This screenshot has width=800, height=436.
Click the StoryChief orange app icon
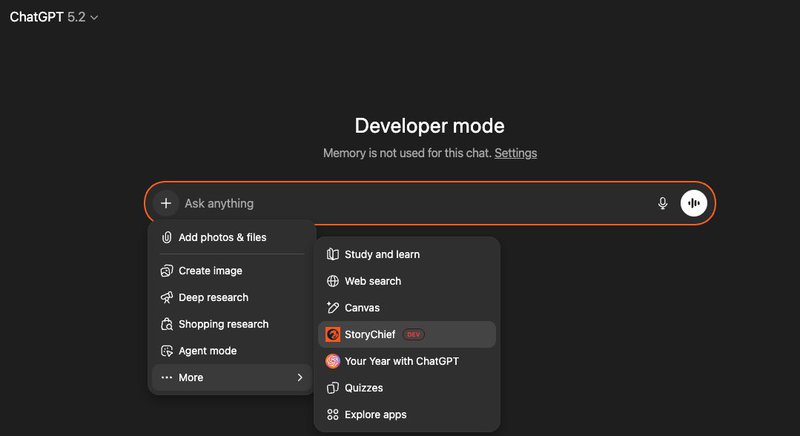click(x=333, y=335)
